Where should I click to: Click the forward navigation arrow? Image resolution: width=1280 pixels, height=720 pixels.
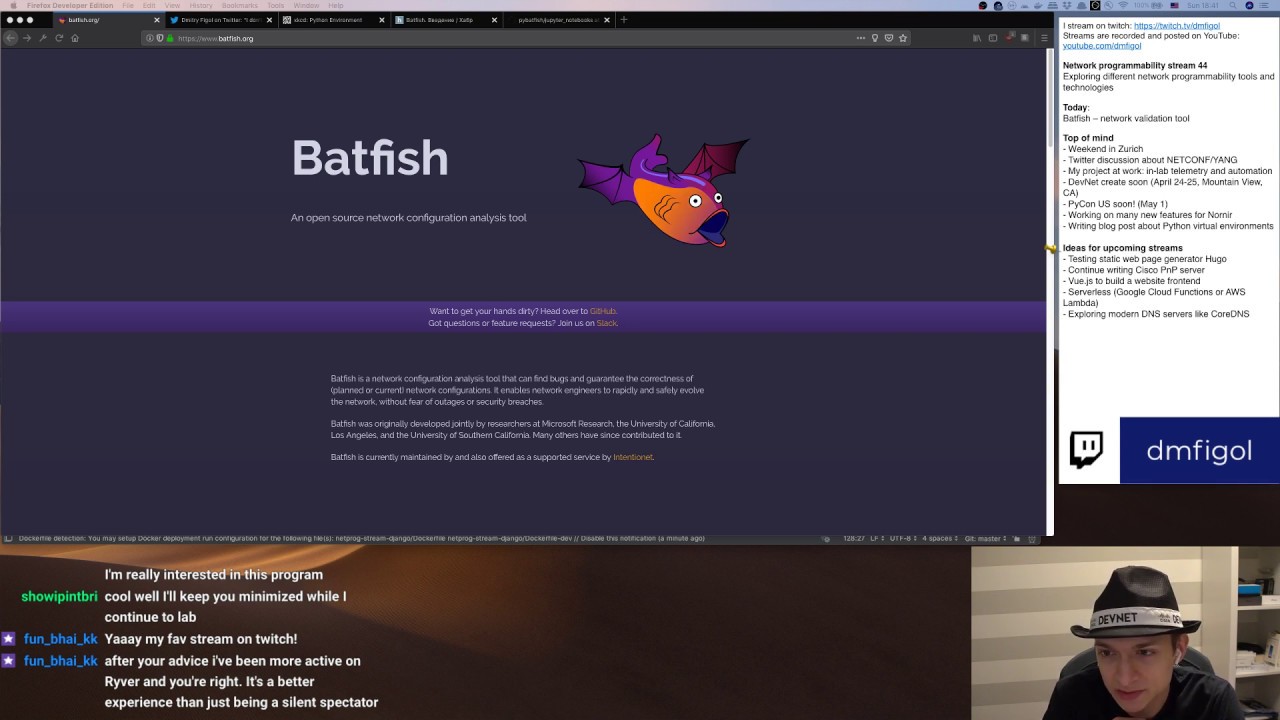[27, 38]
